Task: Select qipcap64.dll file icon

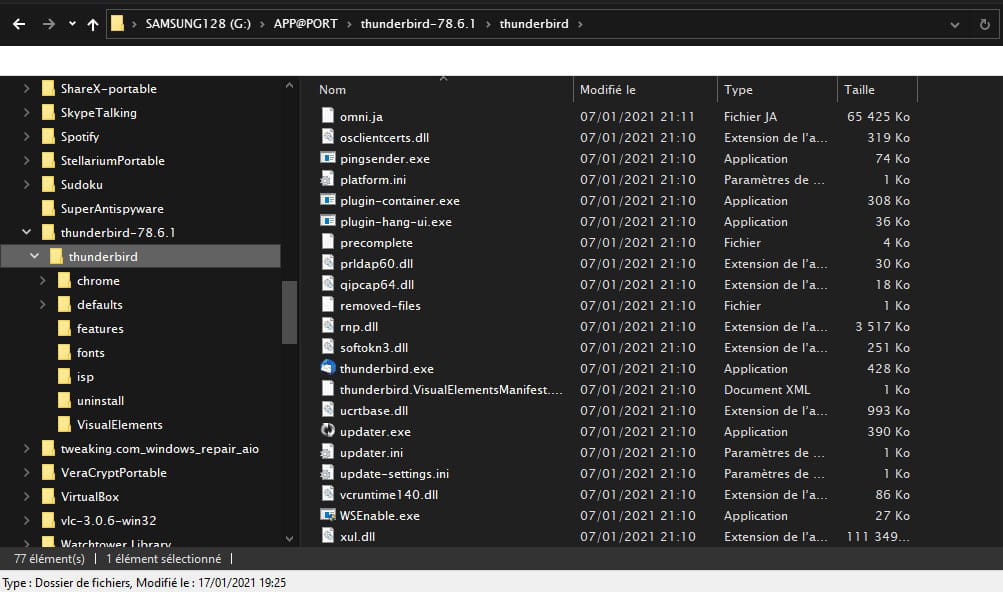Action: 328,284
